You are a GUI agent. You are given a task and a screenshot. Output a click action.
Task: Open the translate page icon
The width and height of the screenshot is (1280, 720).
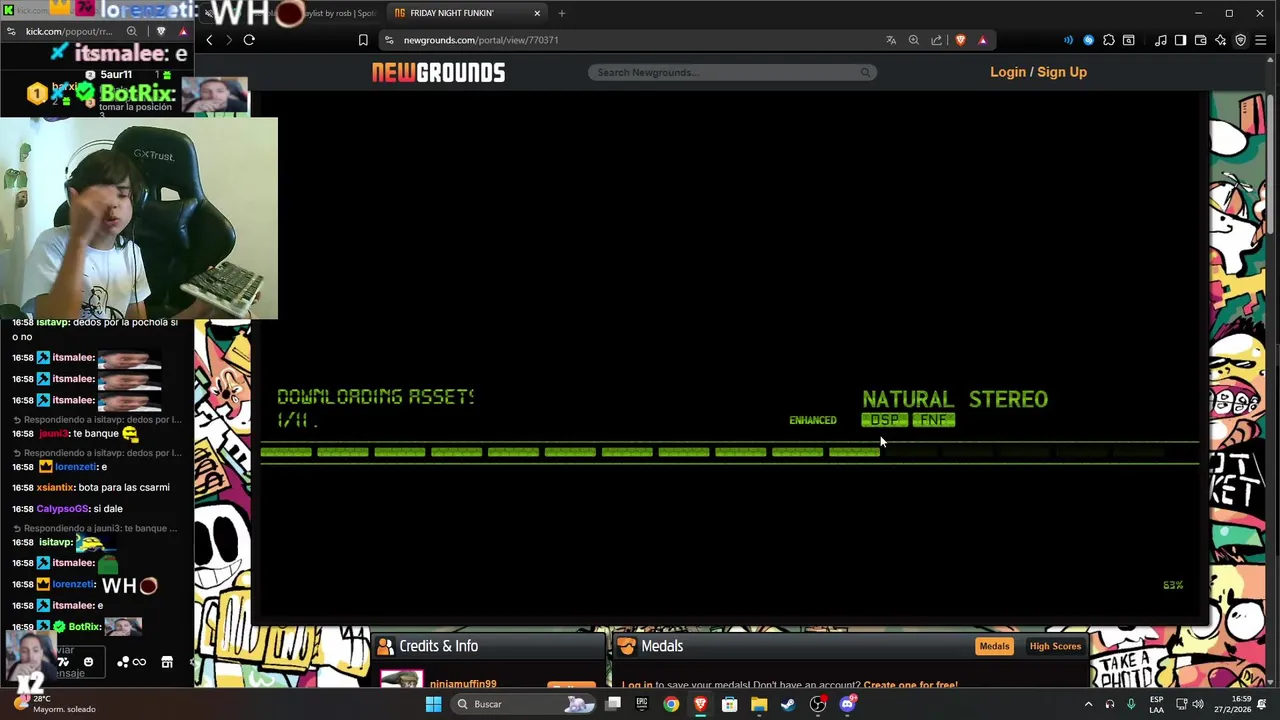click(x=890, y=40)
